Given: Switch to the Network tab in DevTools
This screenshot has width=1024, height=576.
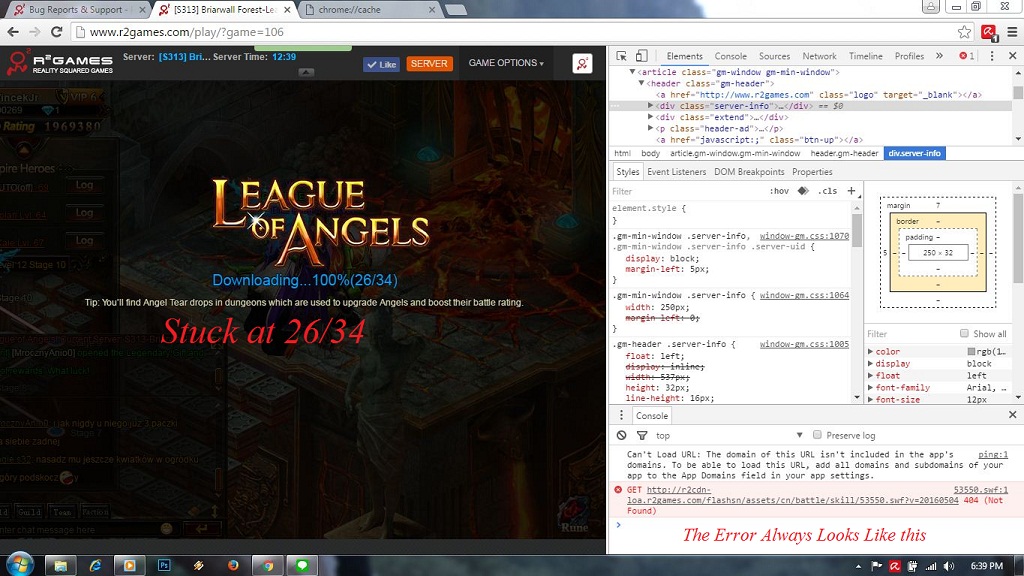Looking at the screenshot, I should pos(819,56).
